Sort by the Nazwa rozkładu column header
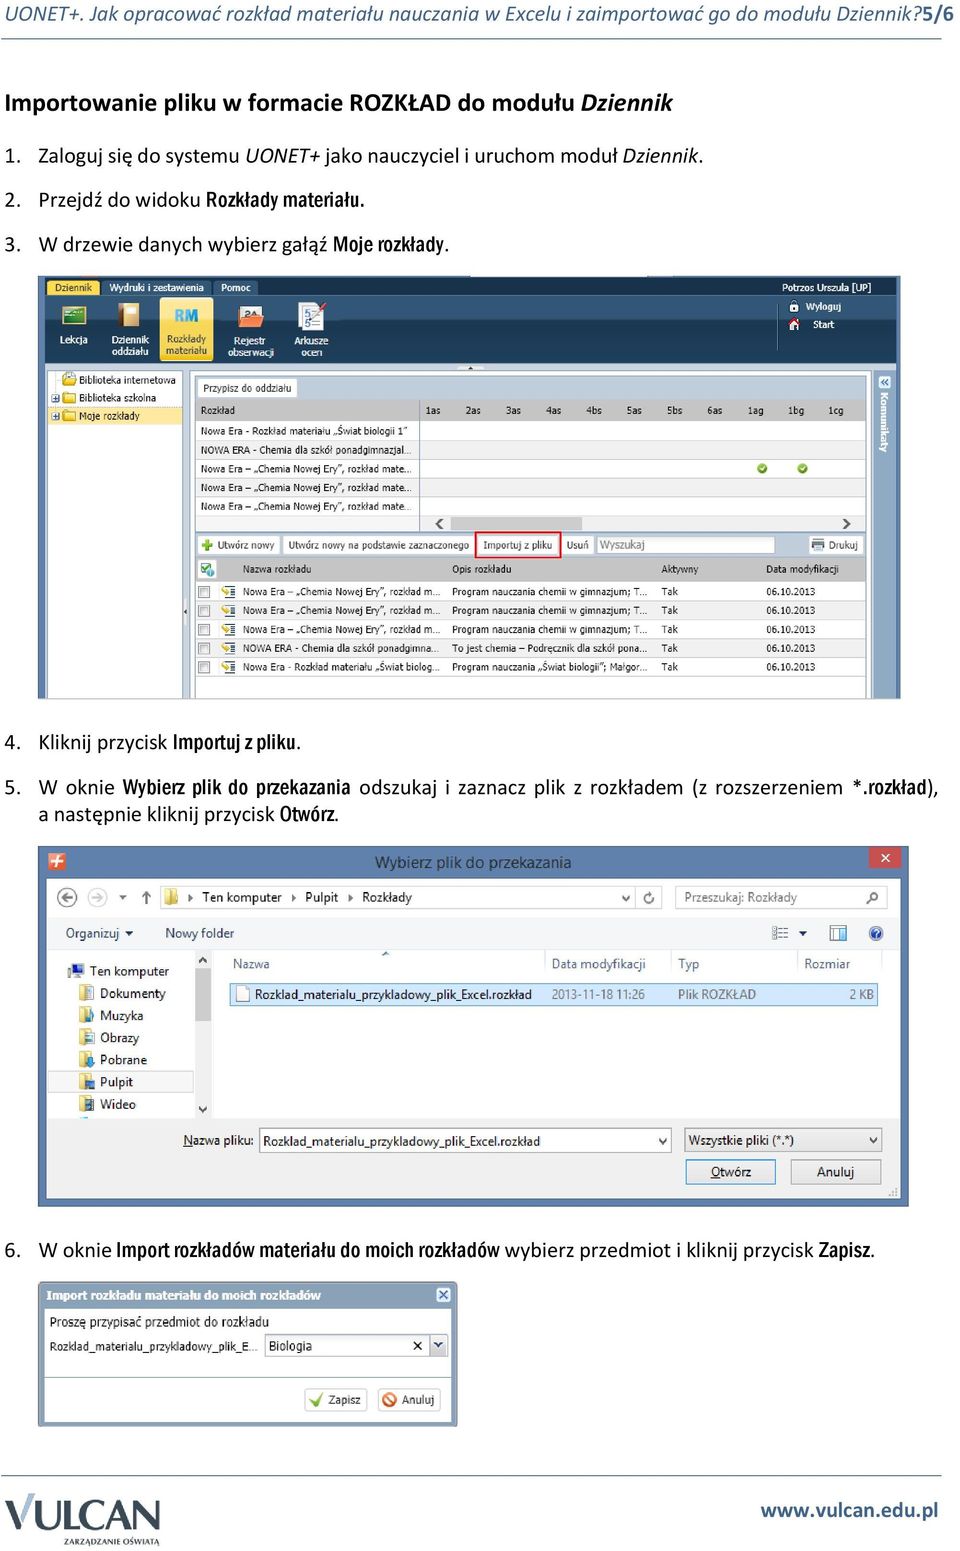 click(277, 569)
